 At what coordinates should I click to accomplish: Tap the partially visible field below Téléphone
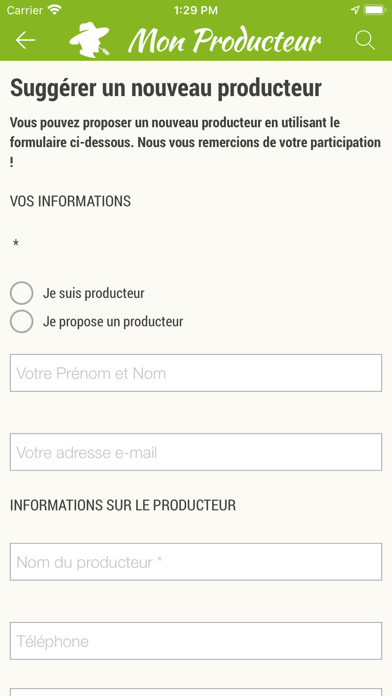(196, 692)
